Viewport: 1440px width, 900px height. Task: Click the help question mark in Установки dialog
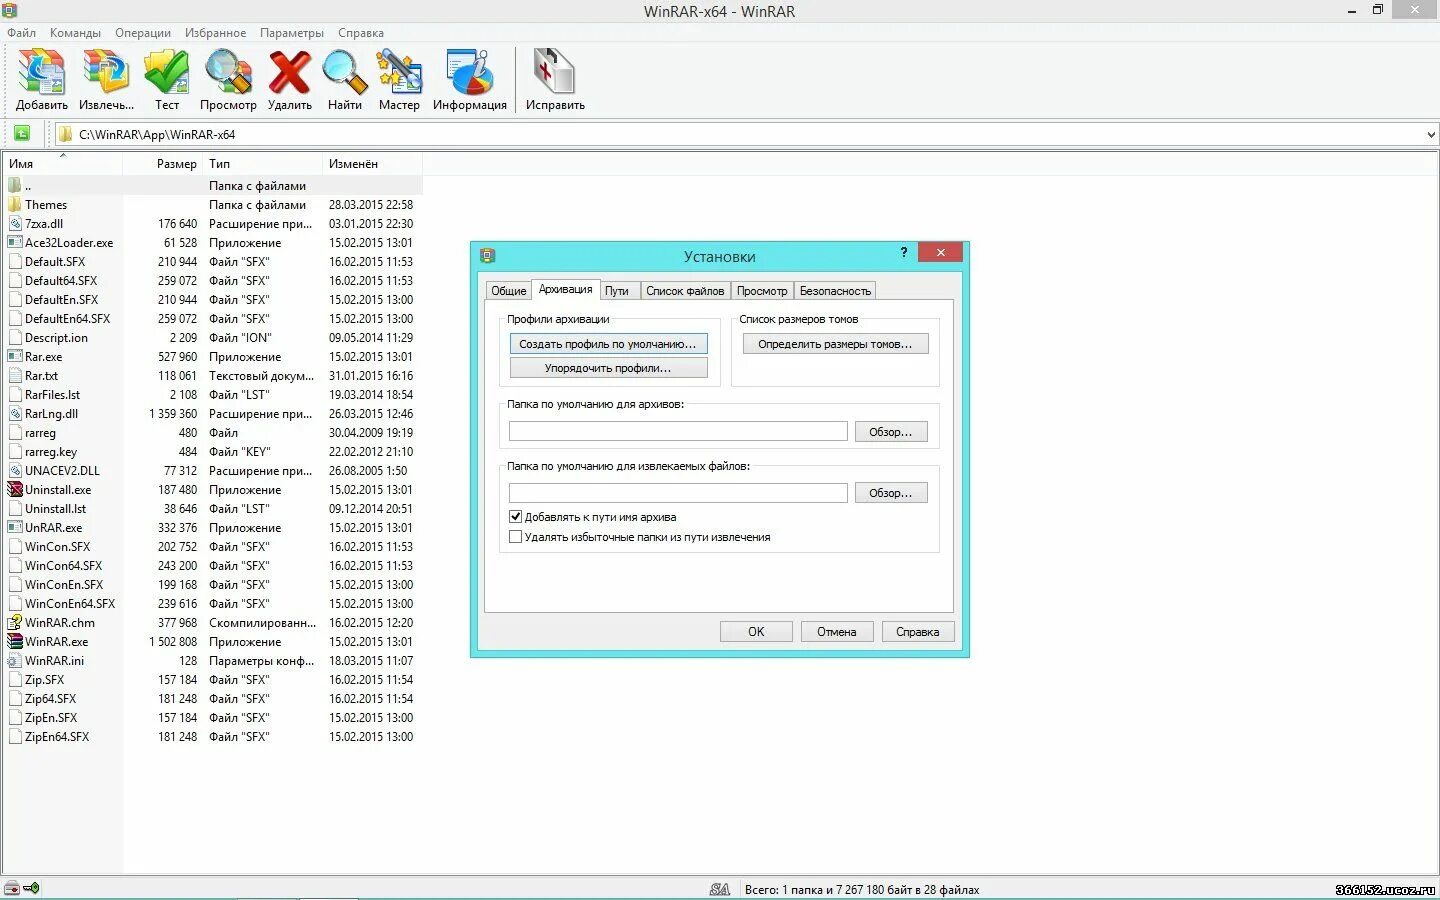[x=904, y=252]
